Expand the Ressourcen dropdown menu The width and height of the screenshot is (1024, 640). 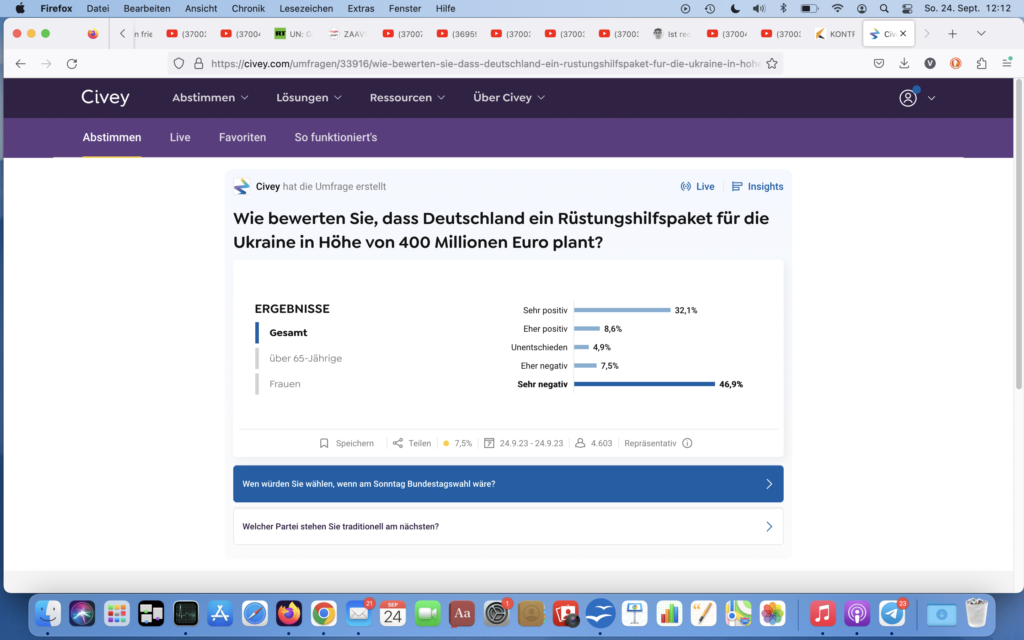coord(408,98)
